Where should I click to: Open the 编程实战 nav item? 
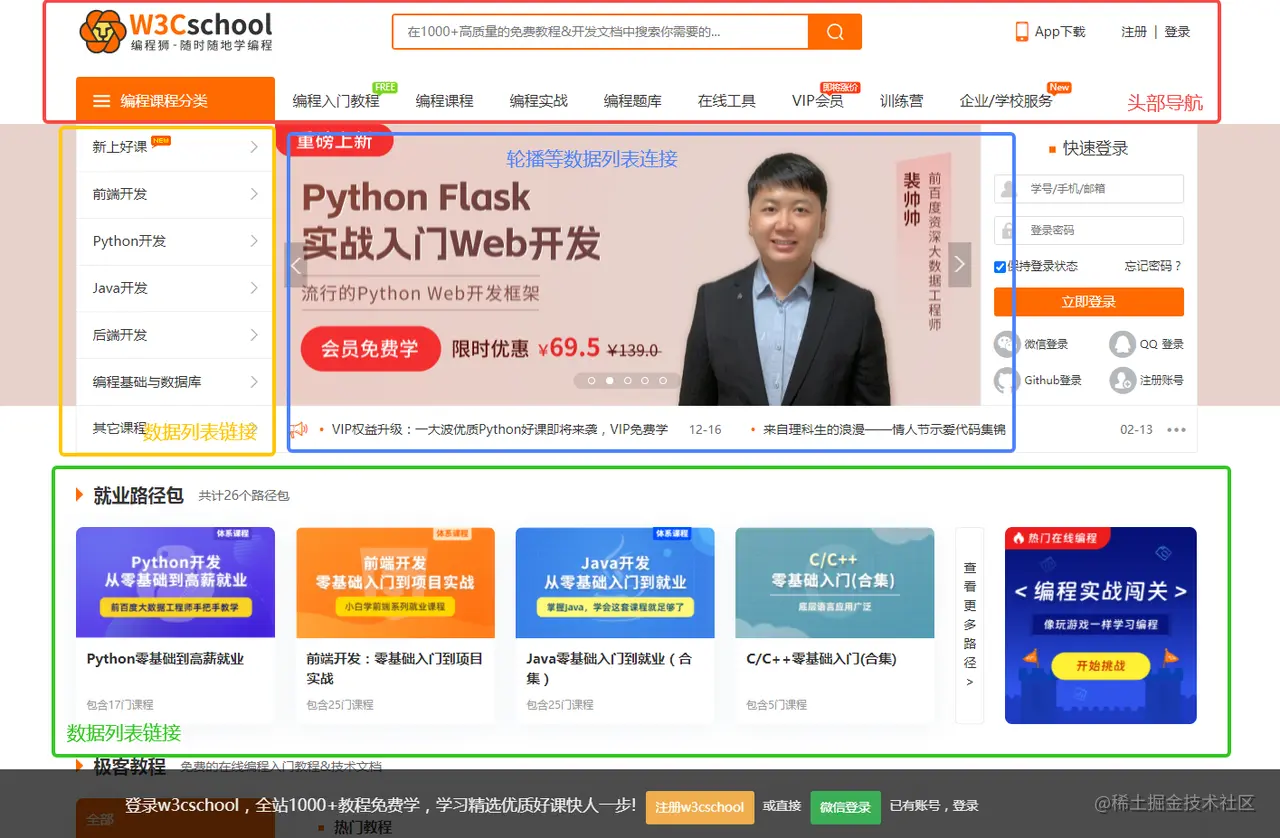(x=539, y=101)
